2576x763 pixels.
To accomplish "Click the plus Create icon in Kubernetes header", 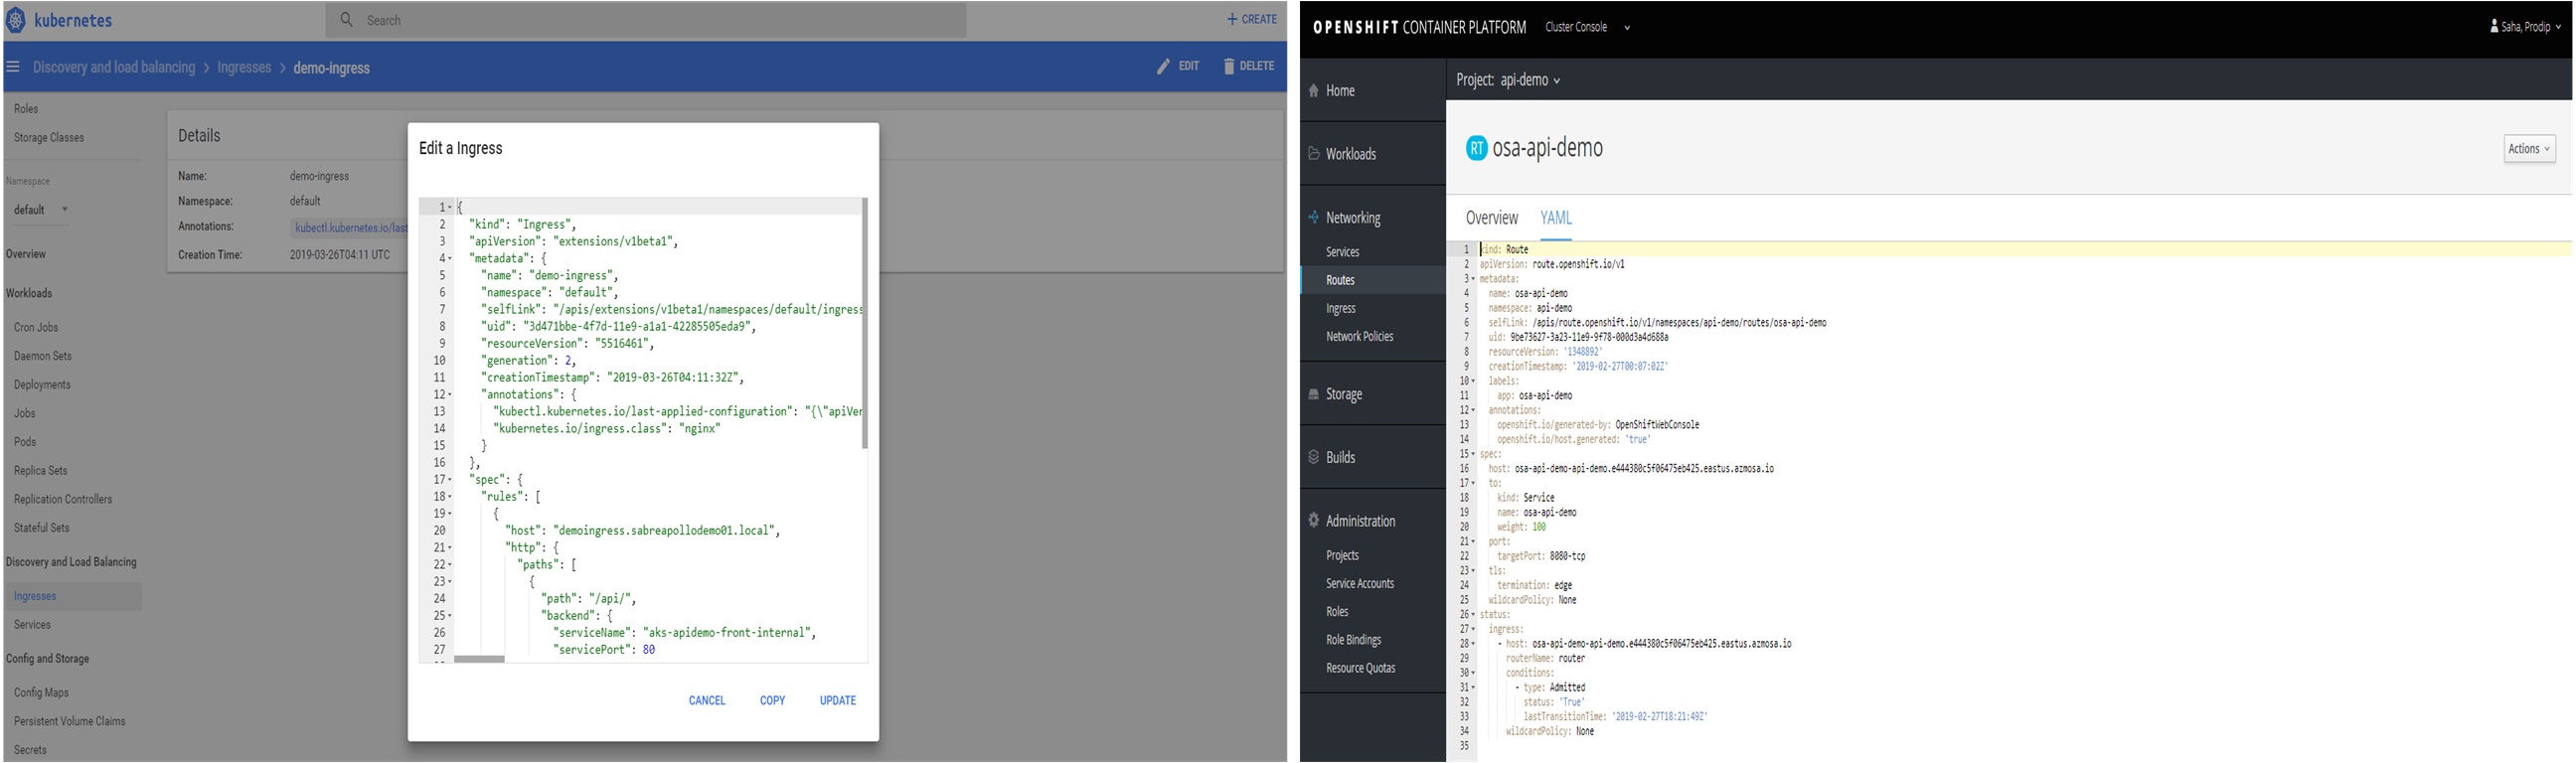I will tap(1232, 19).
